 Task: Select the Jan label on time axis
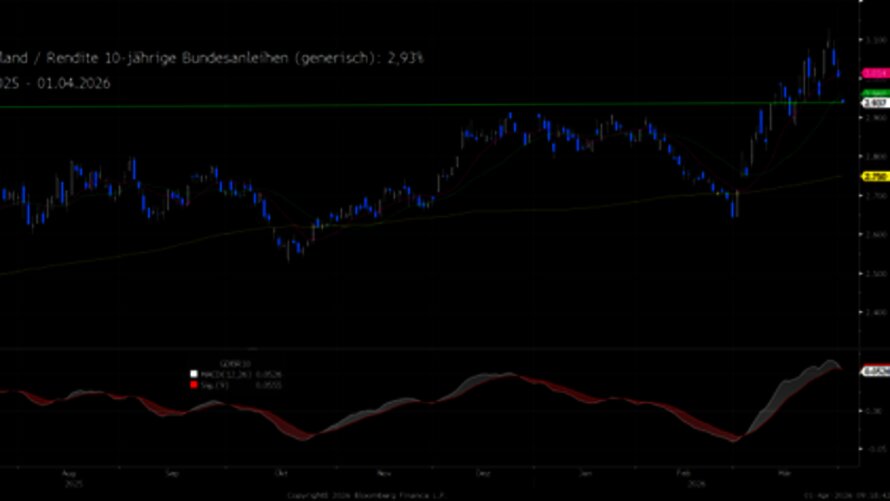[586, 468]
